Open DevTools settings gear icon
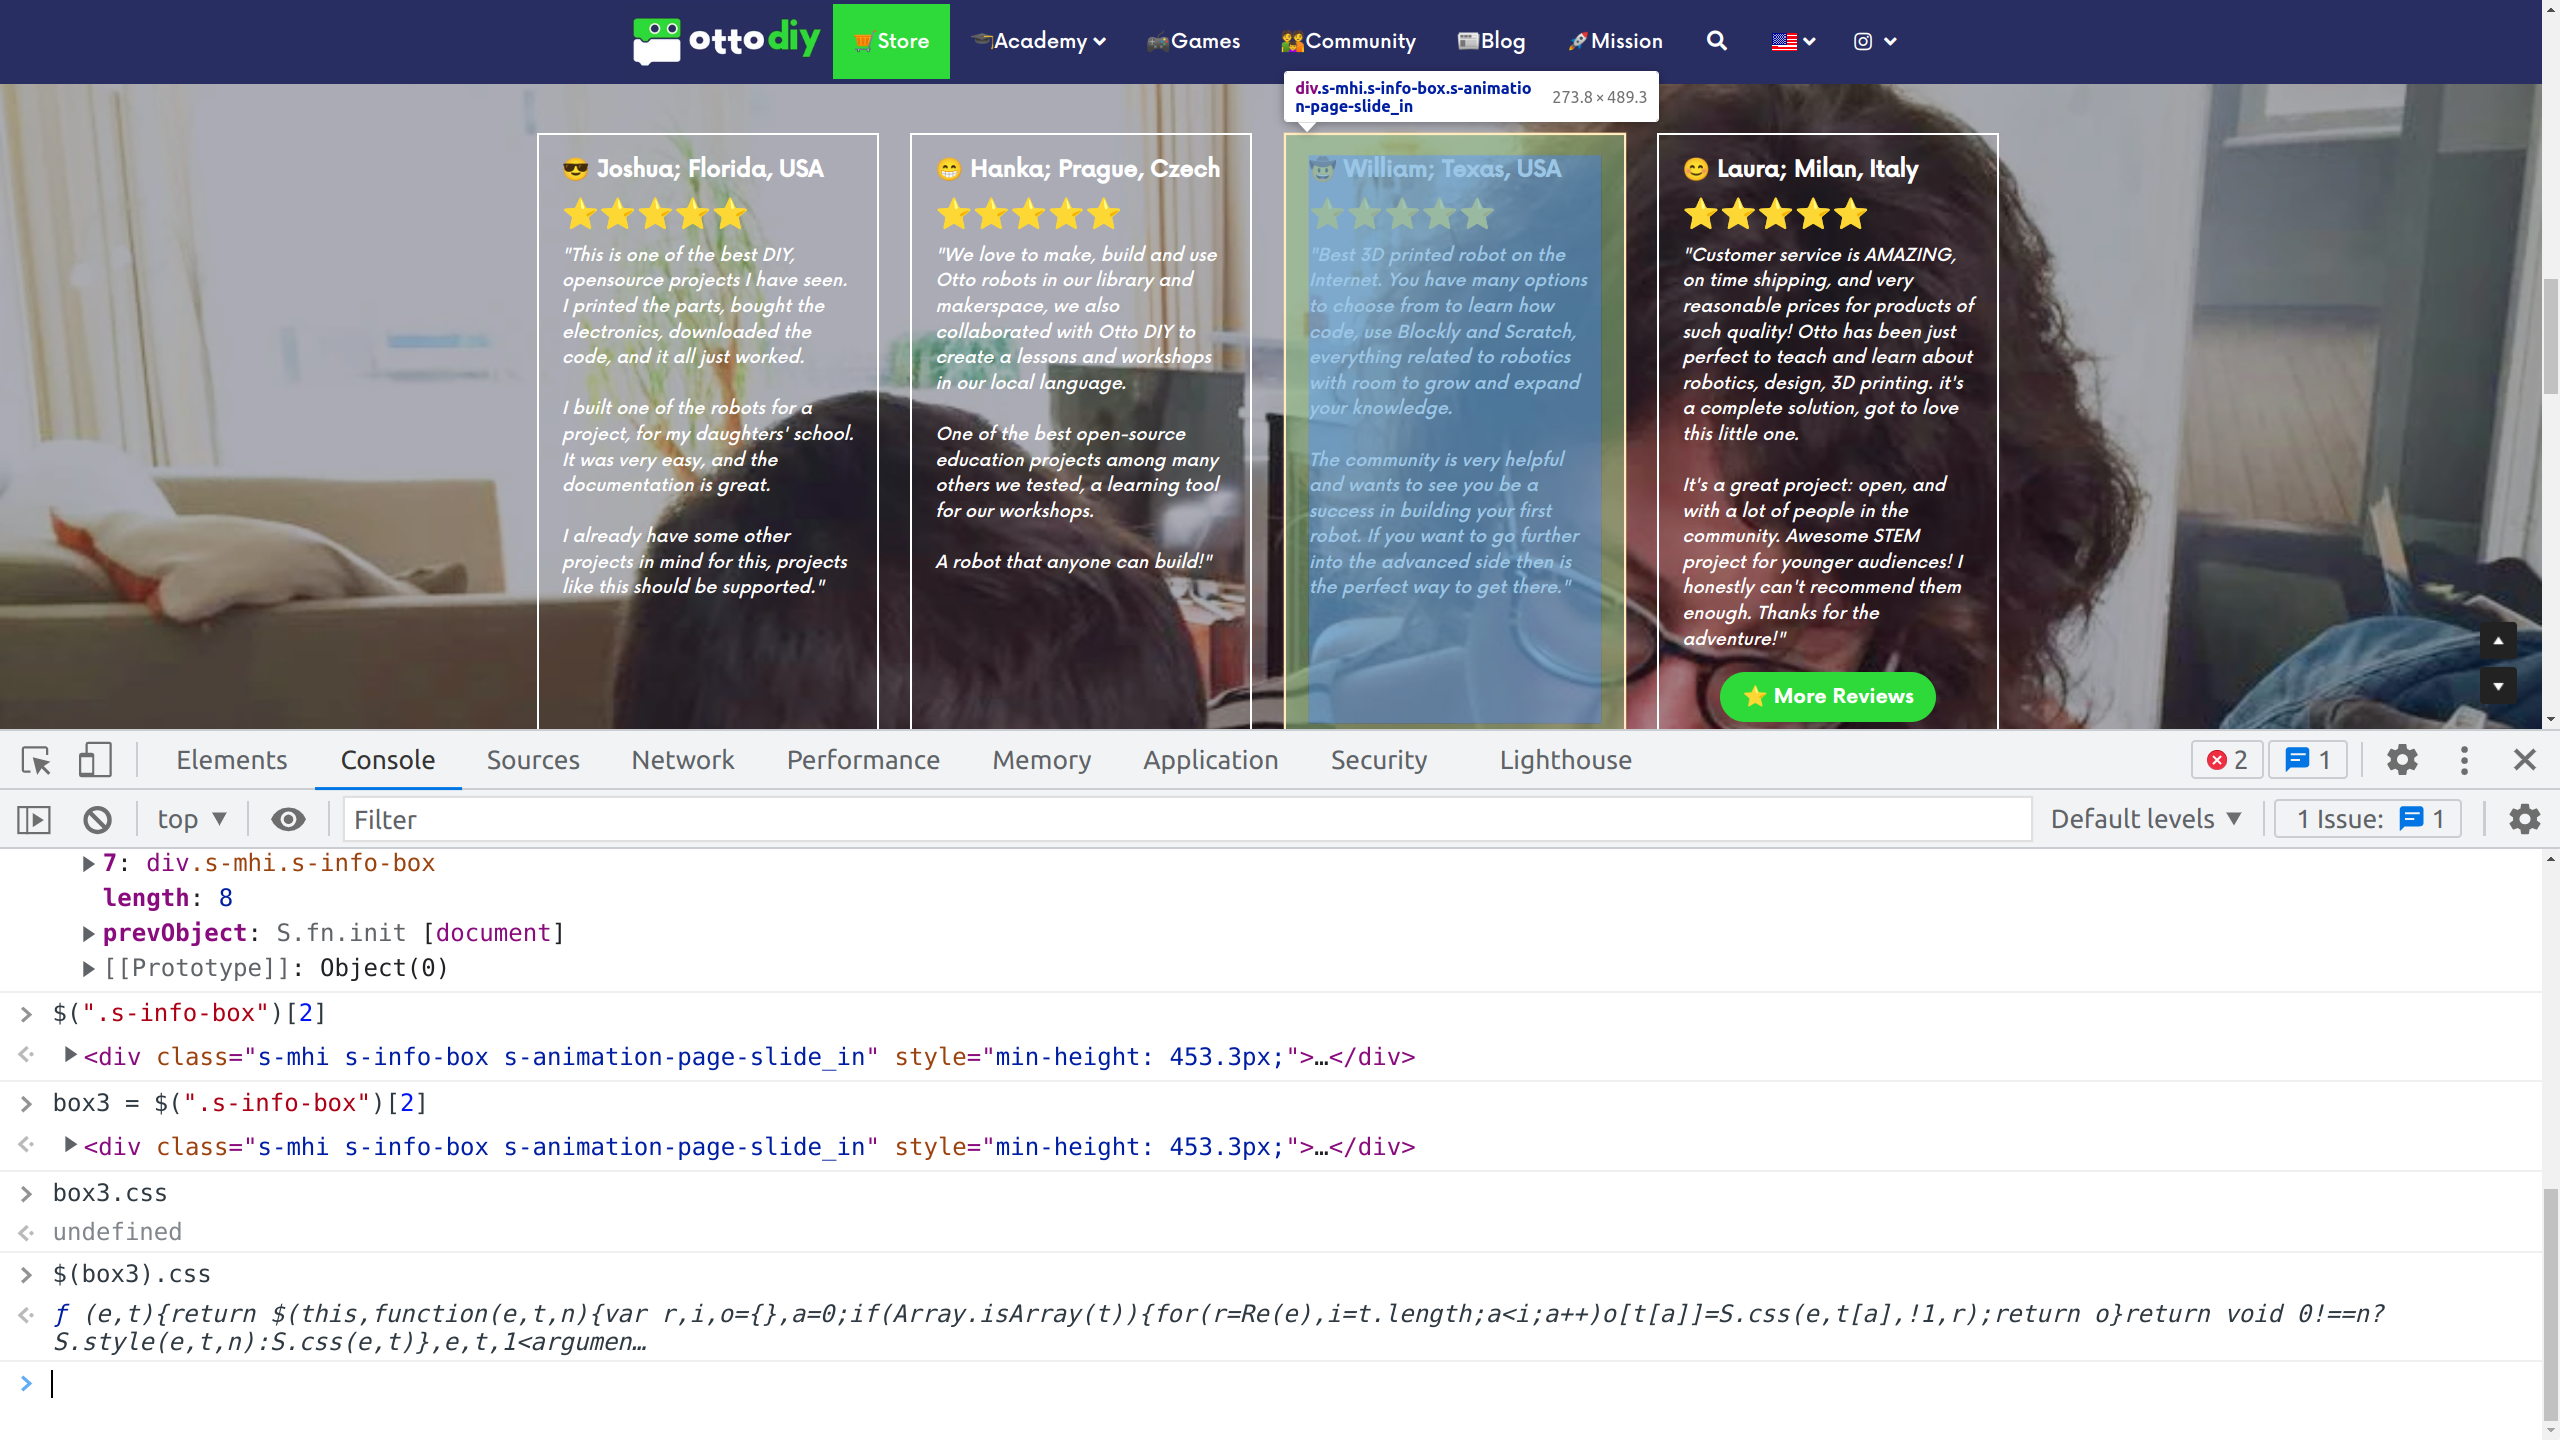The width and height of the screenshot is (2560, 1440). coord(2402,761)
